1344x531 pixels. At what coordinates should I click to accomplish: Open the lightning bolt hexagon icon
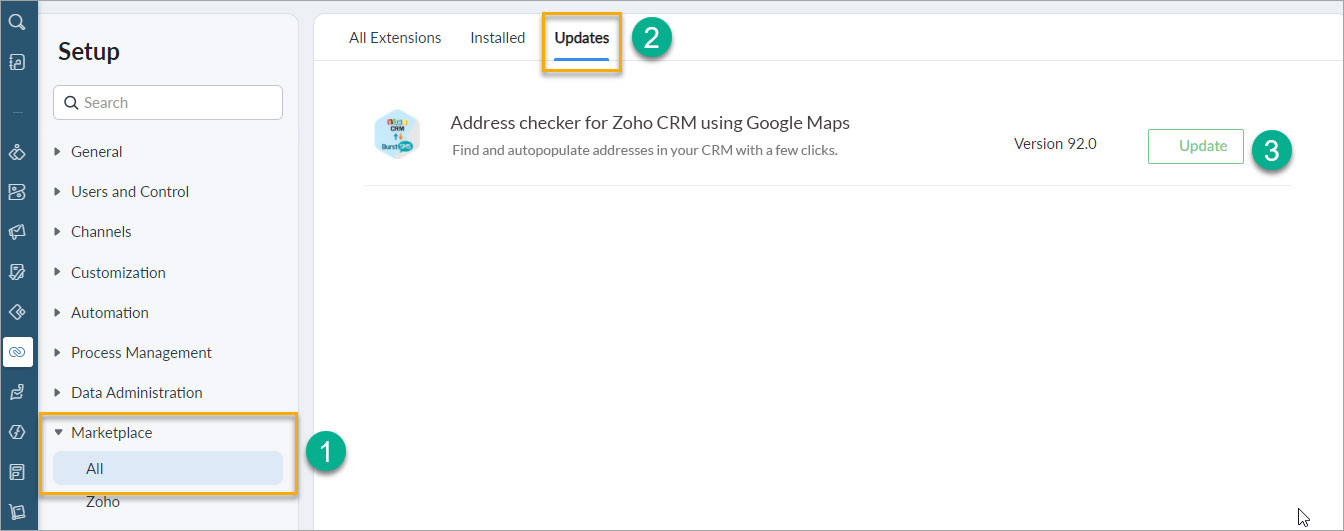coord(17,432)
